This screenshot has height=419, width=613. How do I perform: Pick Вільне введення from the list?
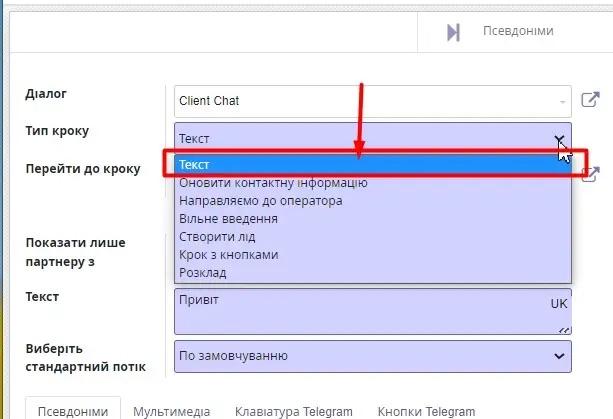(x=373, y=218)
